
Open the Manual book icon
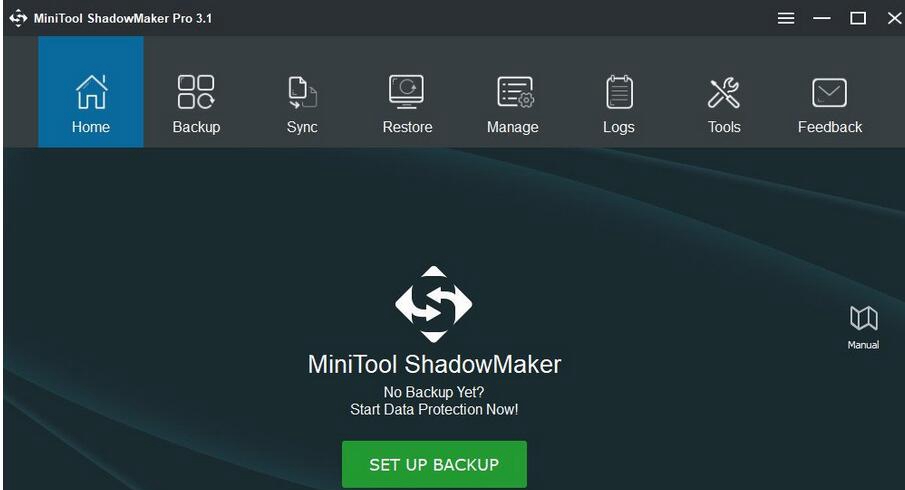(x=863, y=328)
